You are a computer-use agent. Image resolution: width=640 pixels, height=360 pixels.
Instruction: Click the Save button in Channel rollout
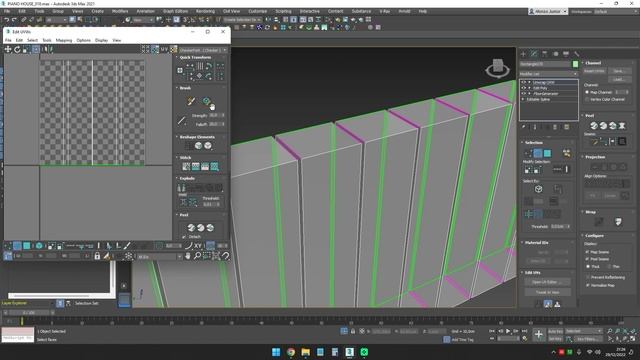[619, 71]
